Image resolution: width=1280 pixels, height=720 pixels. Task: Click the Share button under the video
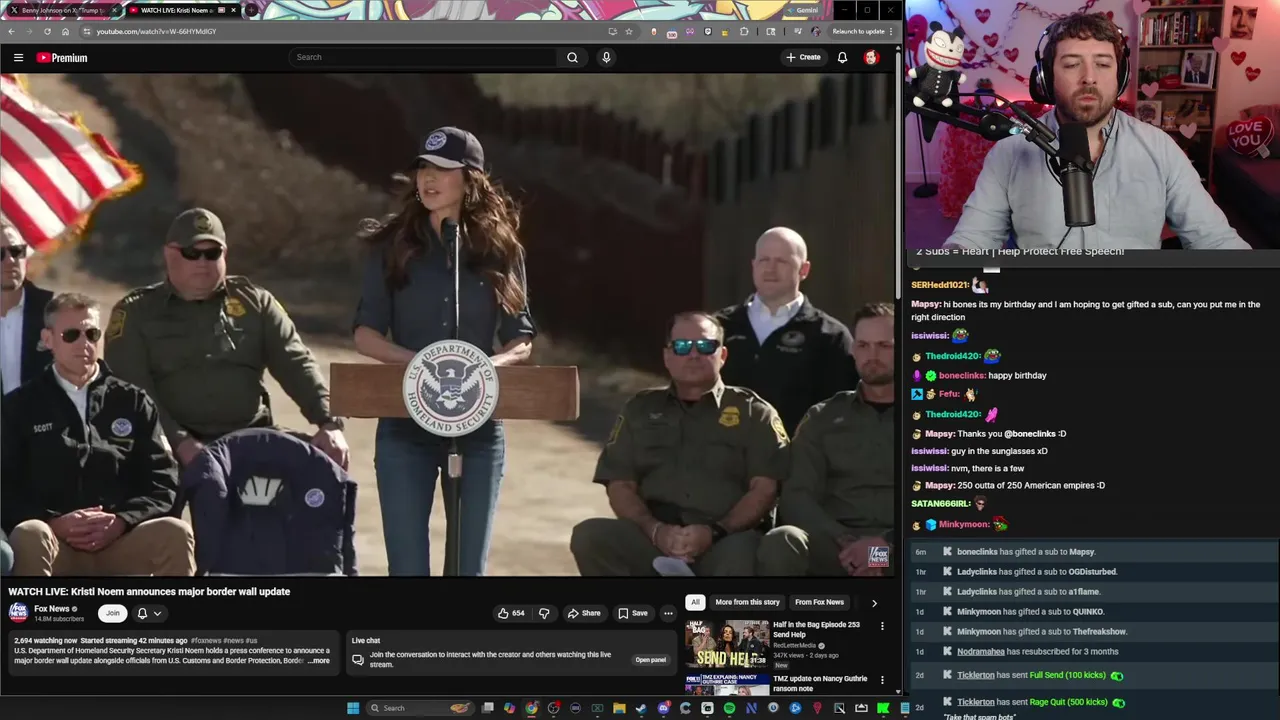584,613
